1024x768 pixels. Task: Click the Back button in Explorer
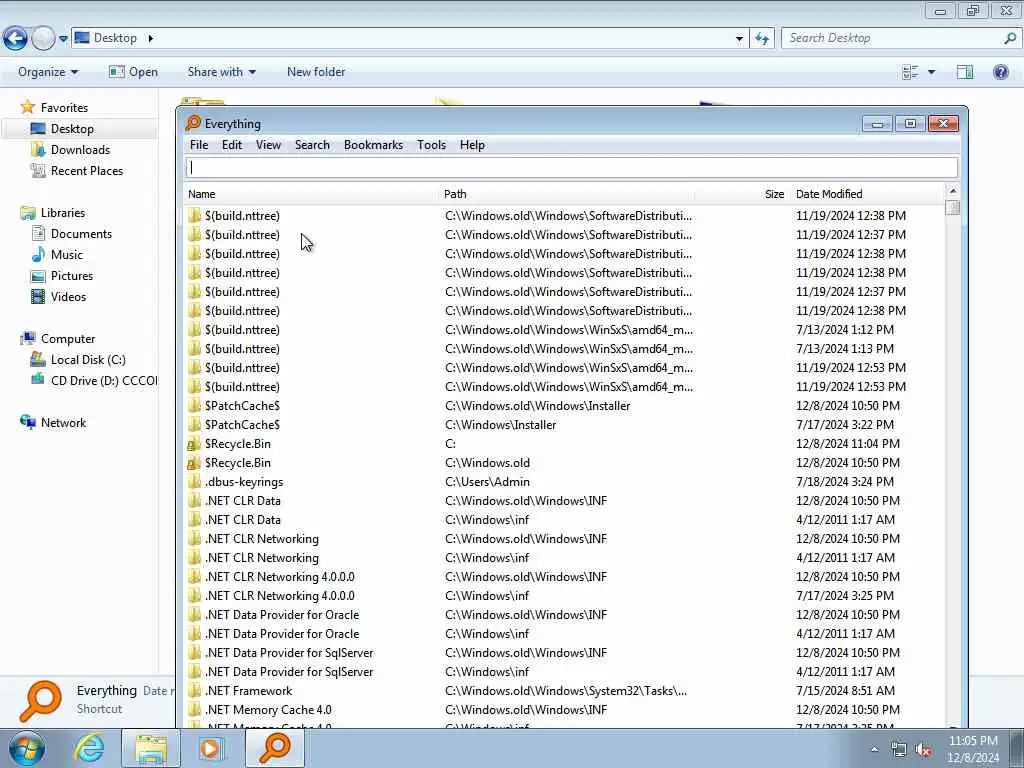click(x=16, y=39)
